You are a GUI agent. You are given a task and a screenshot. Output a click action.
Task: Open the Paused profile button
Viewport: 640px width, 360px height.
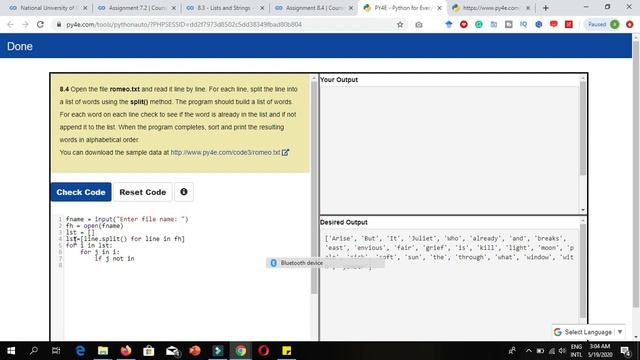click(x=602, y=24)
